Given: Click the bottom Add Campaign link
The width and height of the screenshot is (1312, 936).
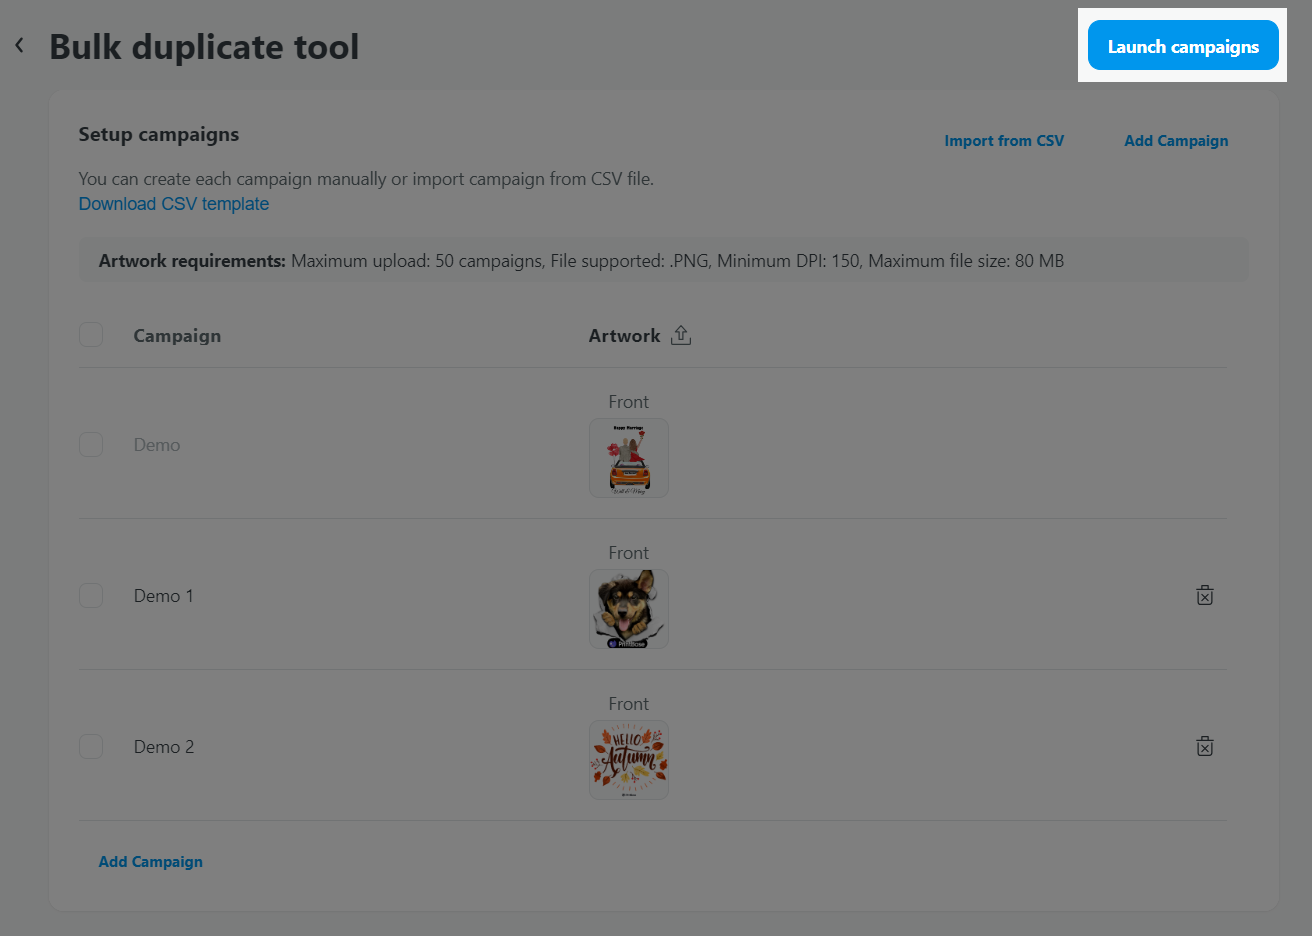Looking at the screenshot, I should 151,862.
